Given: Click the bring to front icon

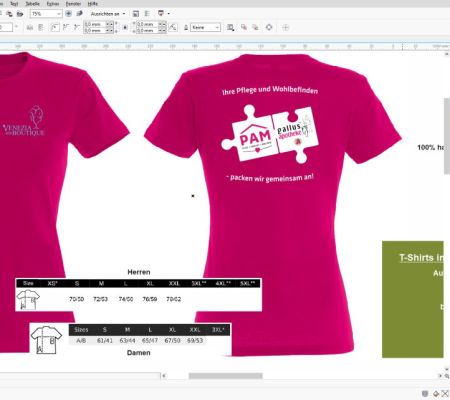Looking at the screenshot, I should pos(244,27).
